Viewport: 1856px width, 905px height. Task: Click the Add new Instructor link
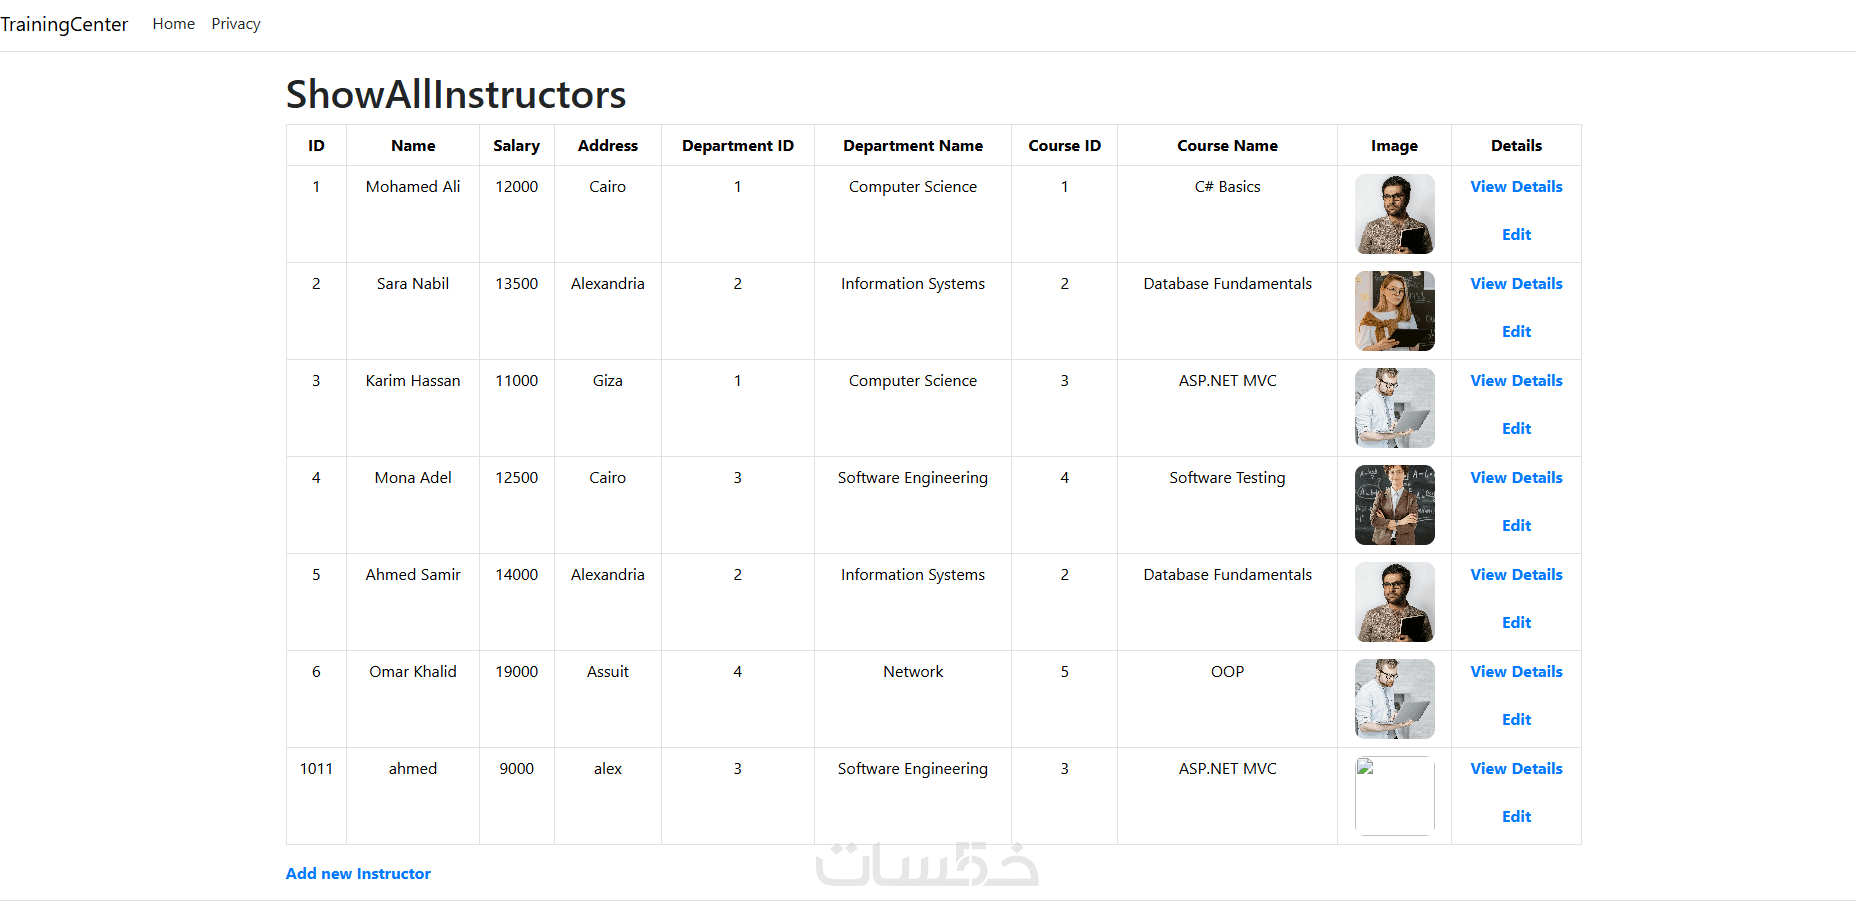[358, 874]
